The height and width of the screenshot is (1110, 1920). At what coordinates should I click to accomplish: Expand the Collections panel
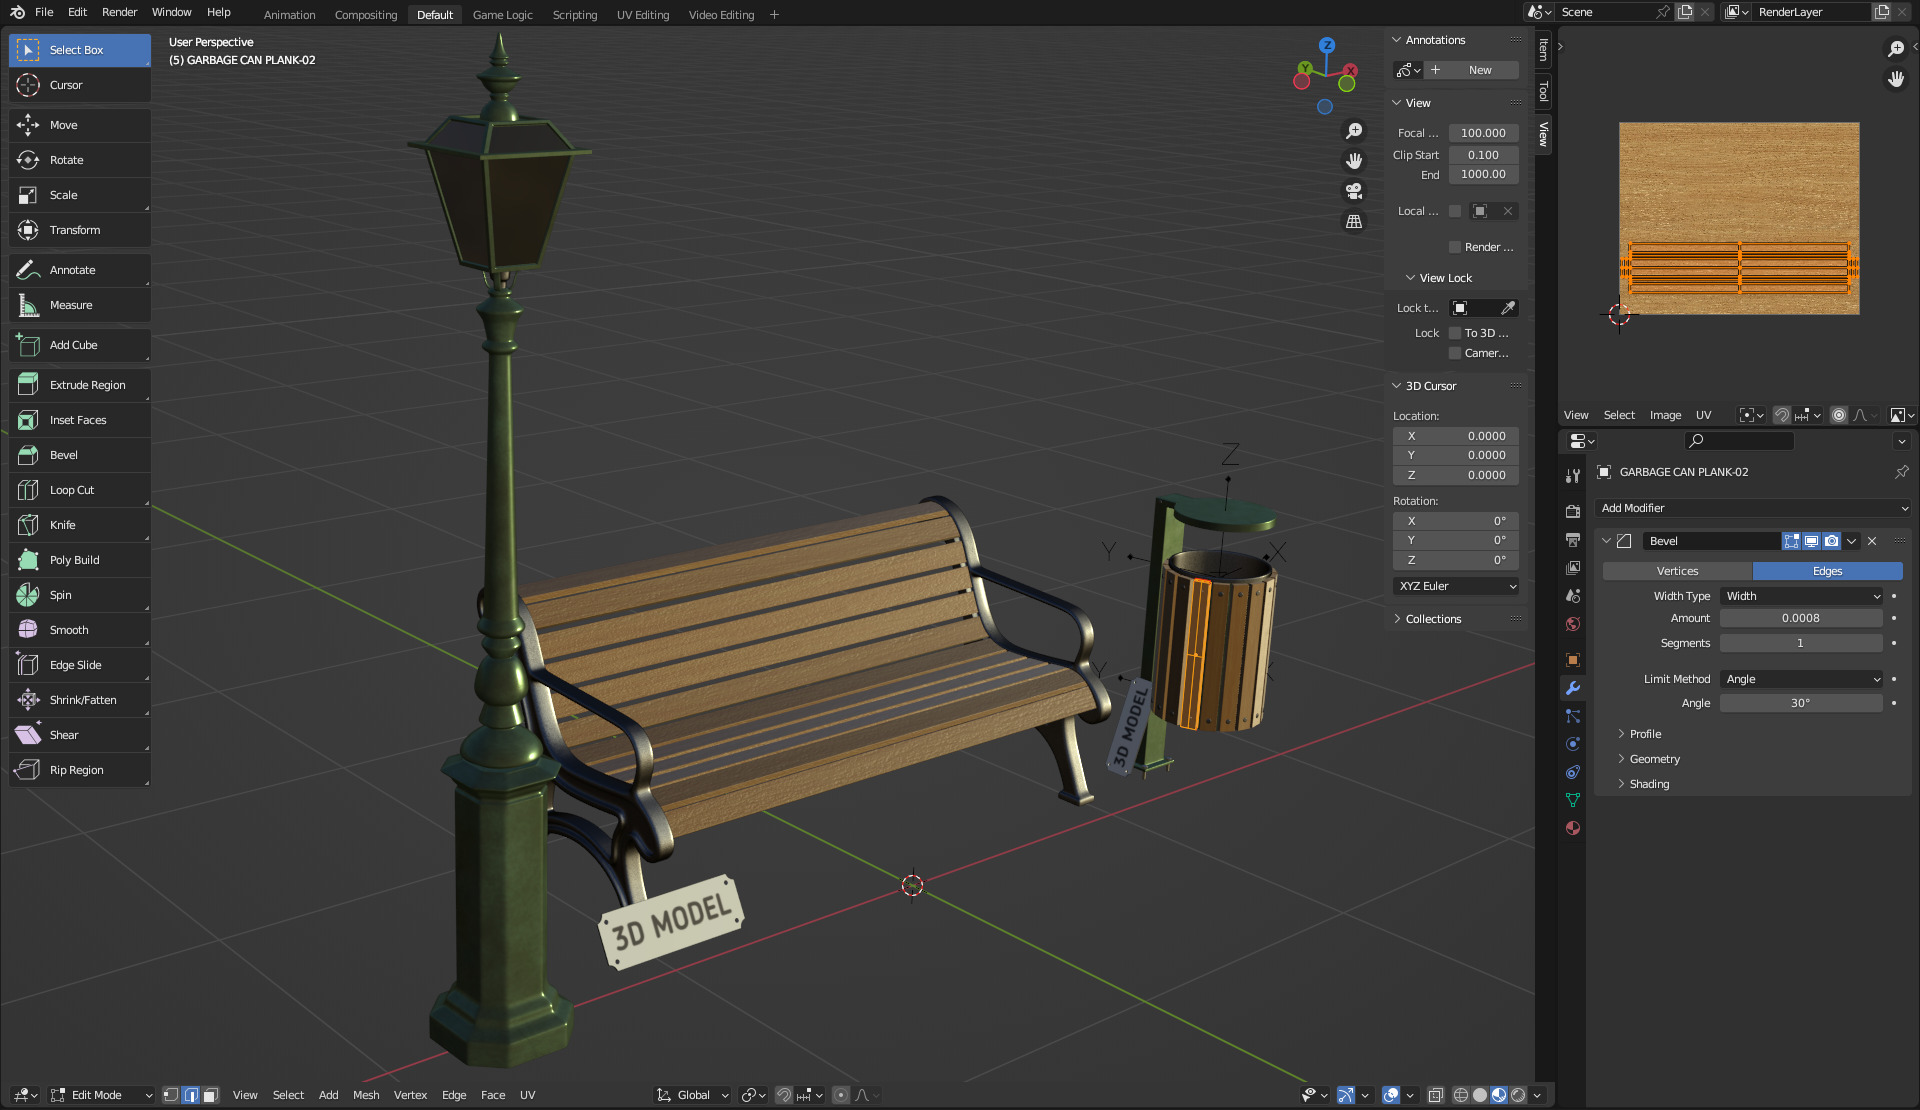click(x=1433, y=619)
